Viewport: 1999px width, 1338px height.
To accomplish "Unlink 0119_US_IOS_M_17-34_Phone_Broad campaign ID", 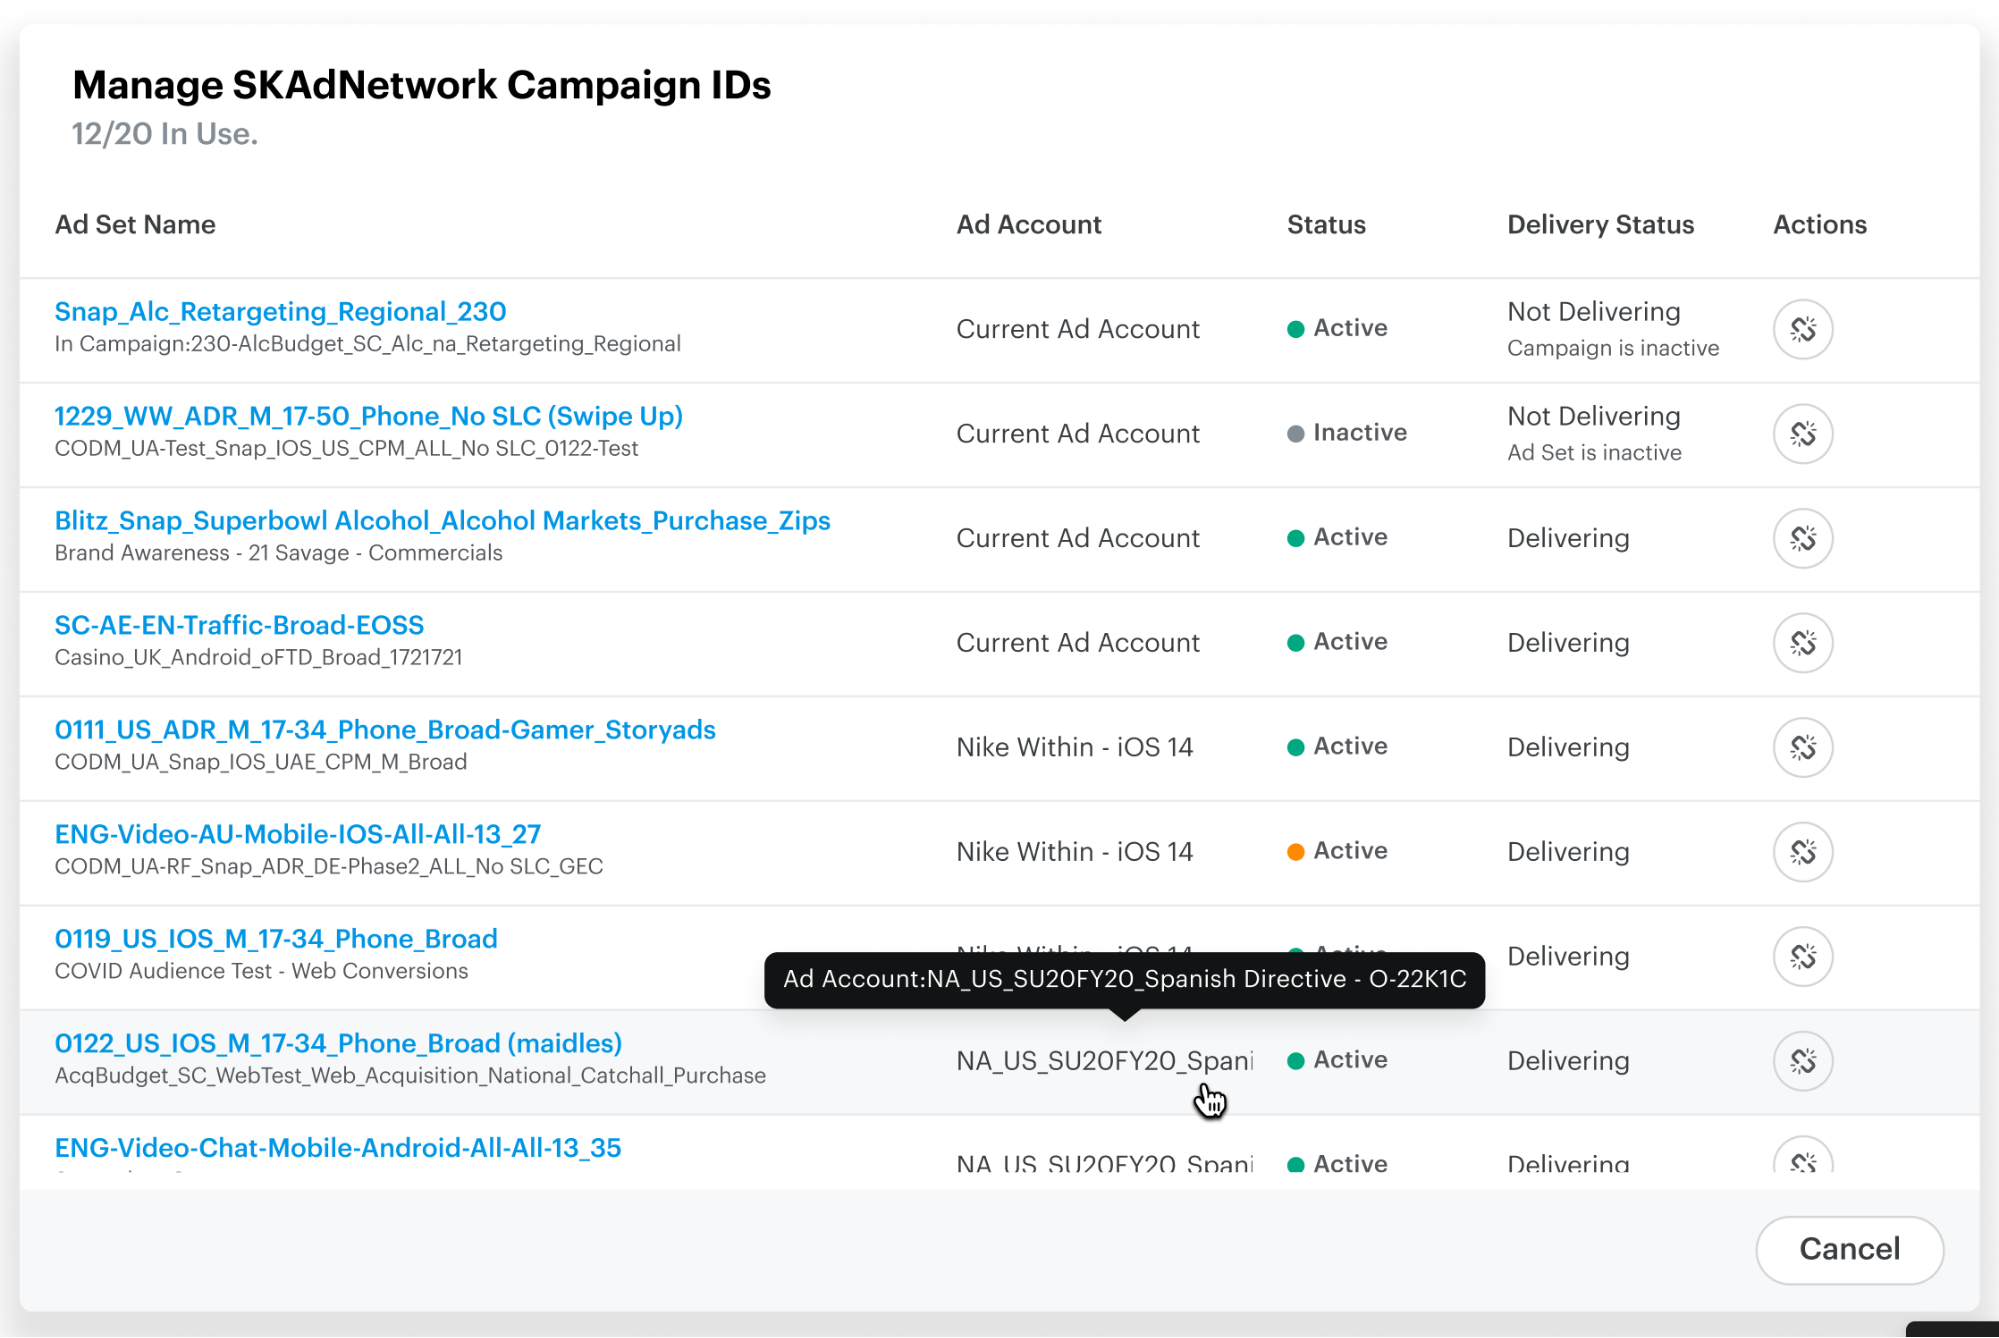I will [x=1802, y=956].
